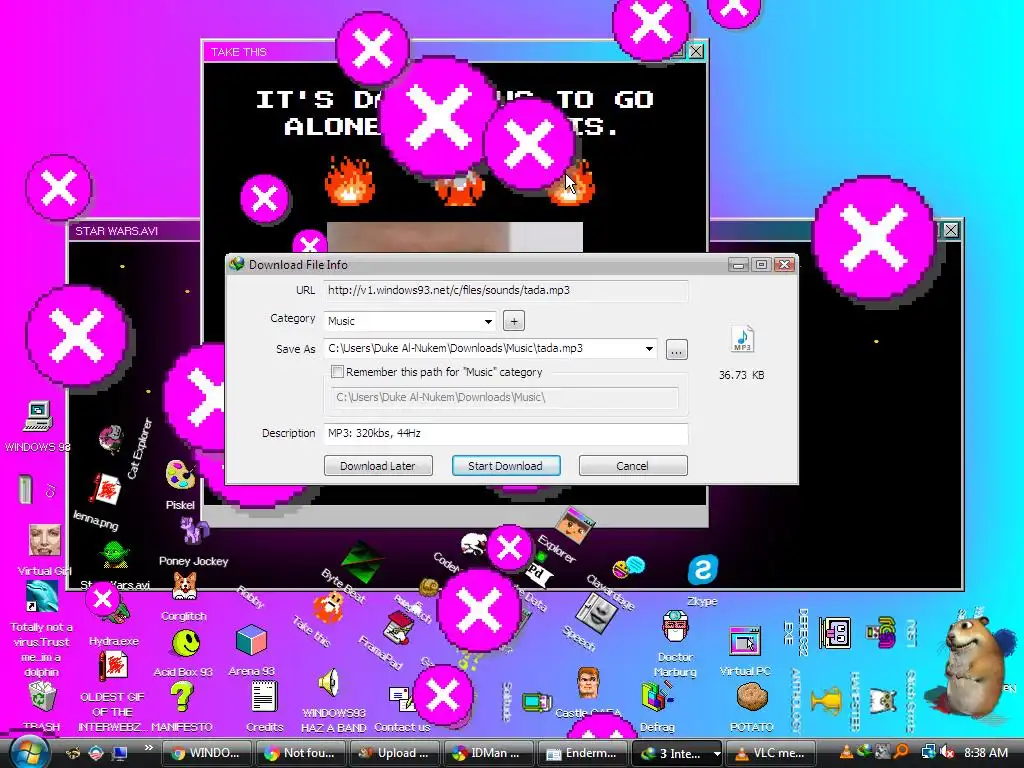
Task: Launch the Virtual PC icon
Action: click(744, 641)
